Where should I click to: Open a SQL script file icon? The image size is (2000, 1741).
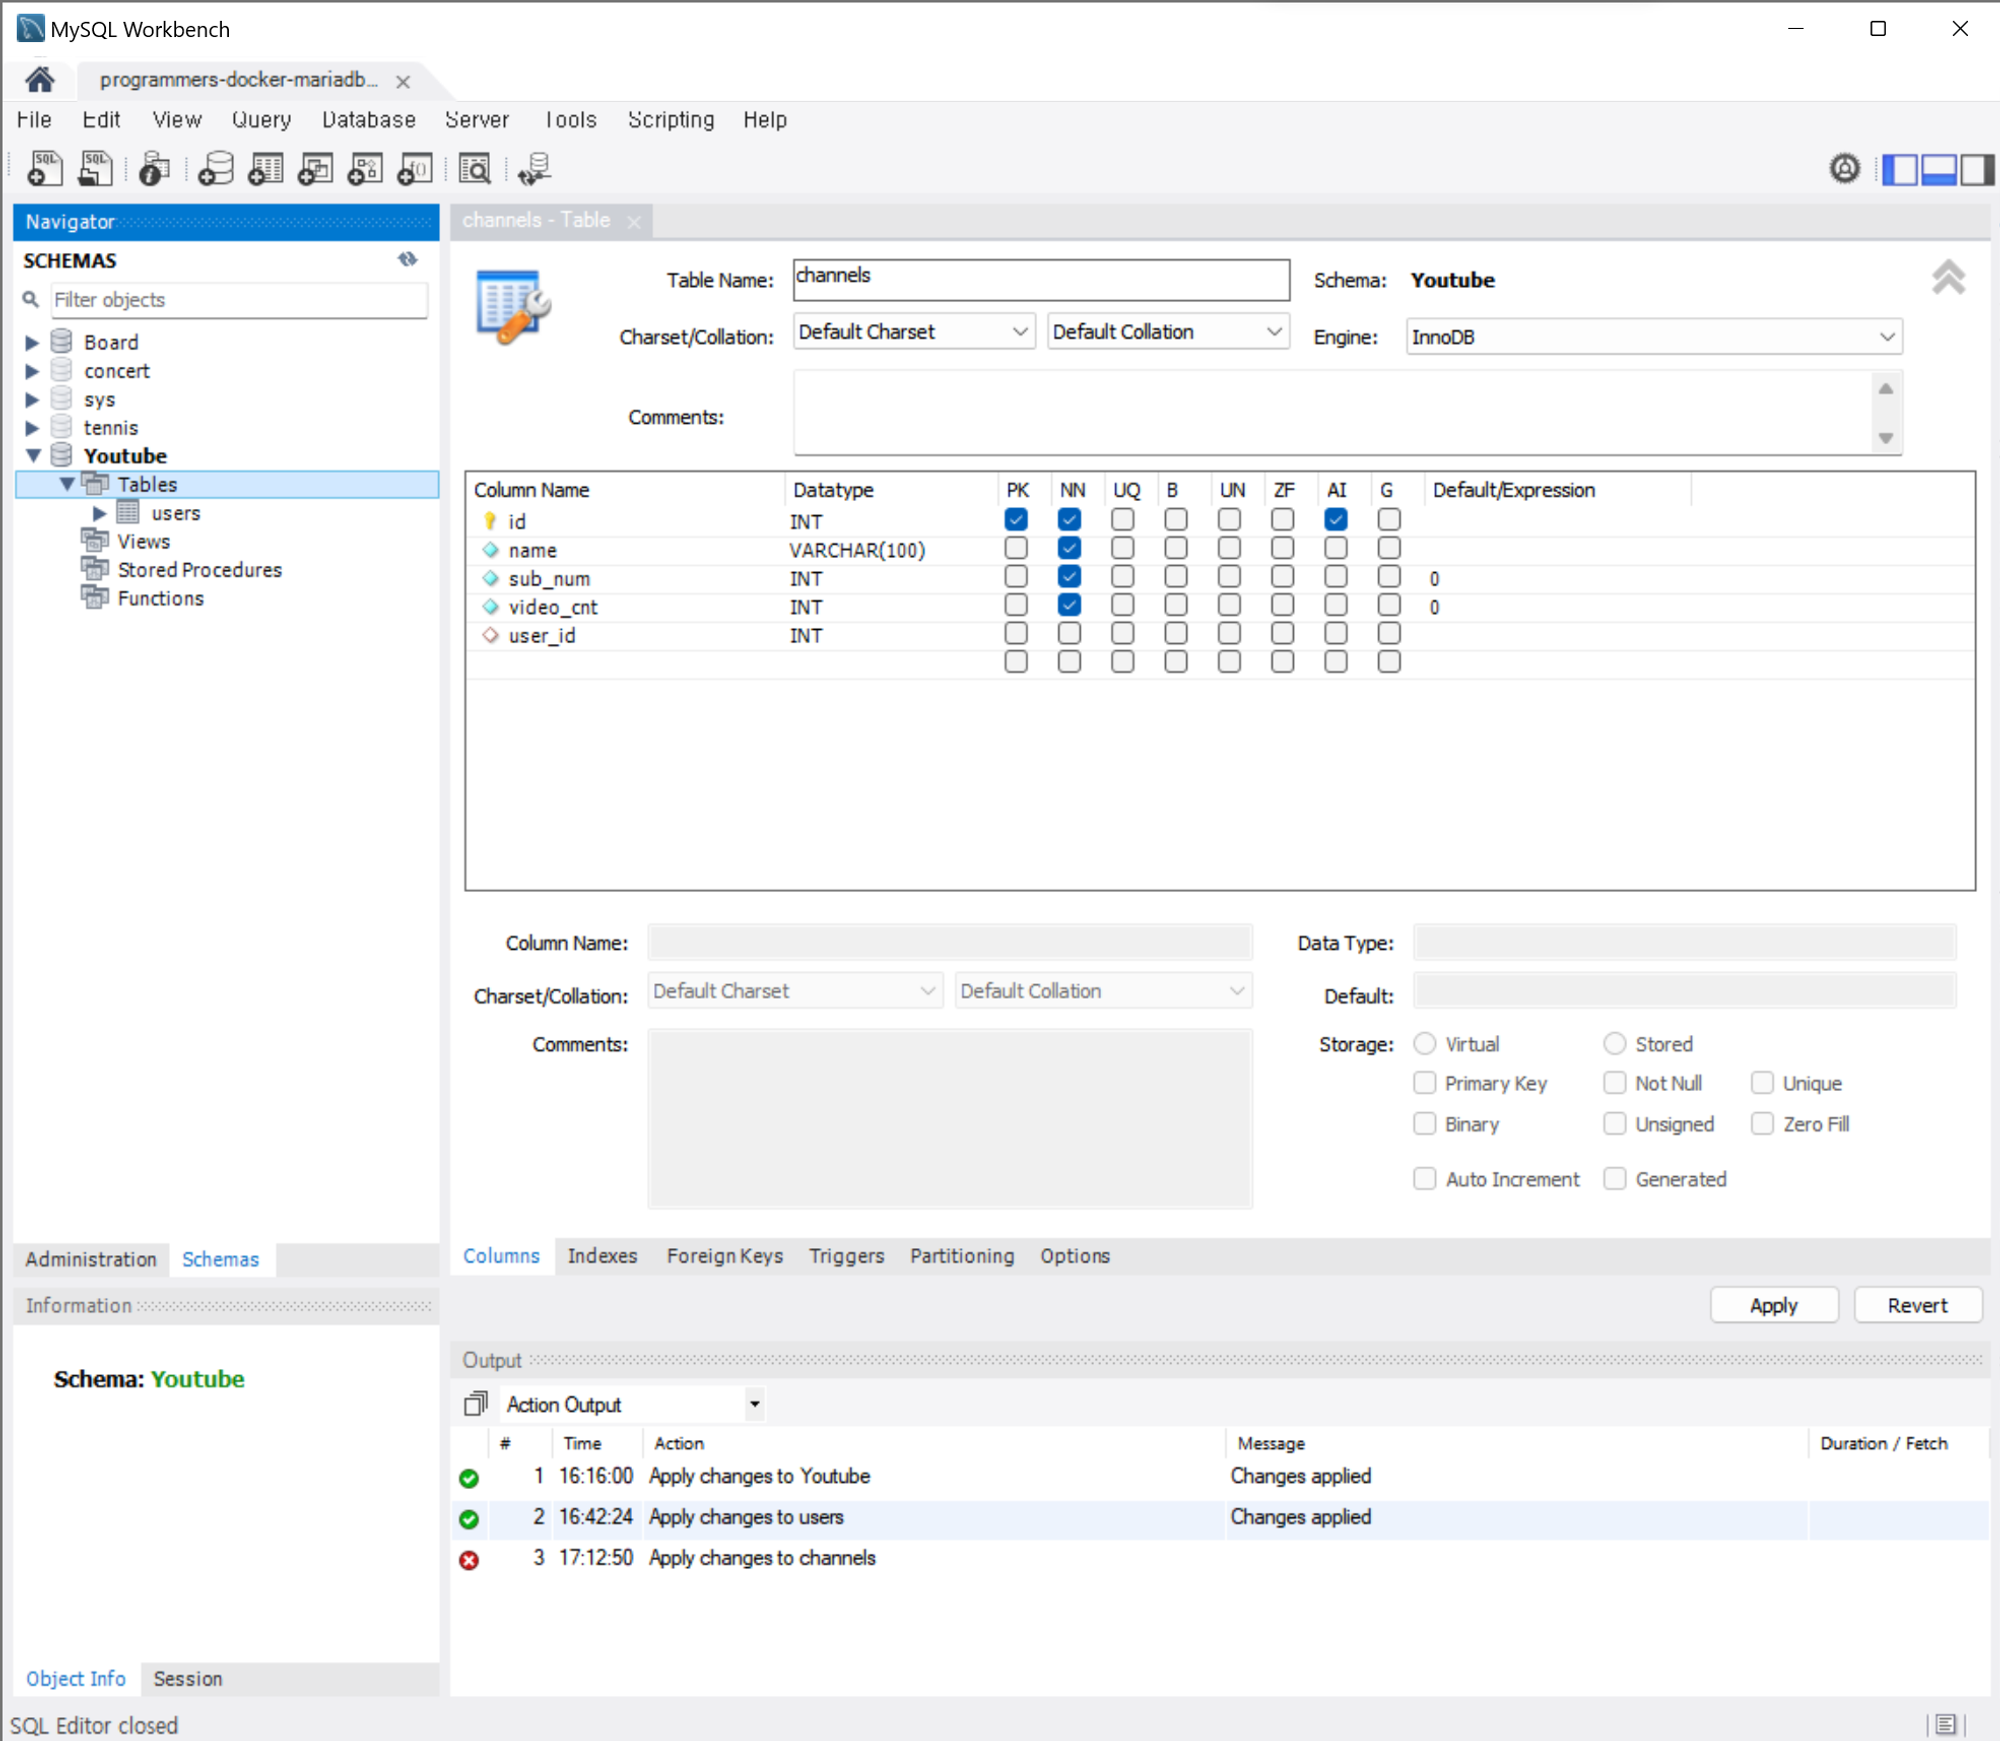pyautogui.click(x=95, y=169)
